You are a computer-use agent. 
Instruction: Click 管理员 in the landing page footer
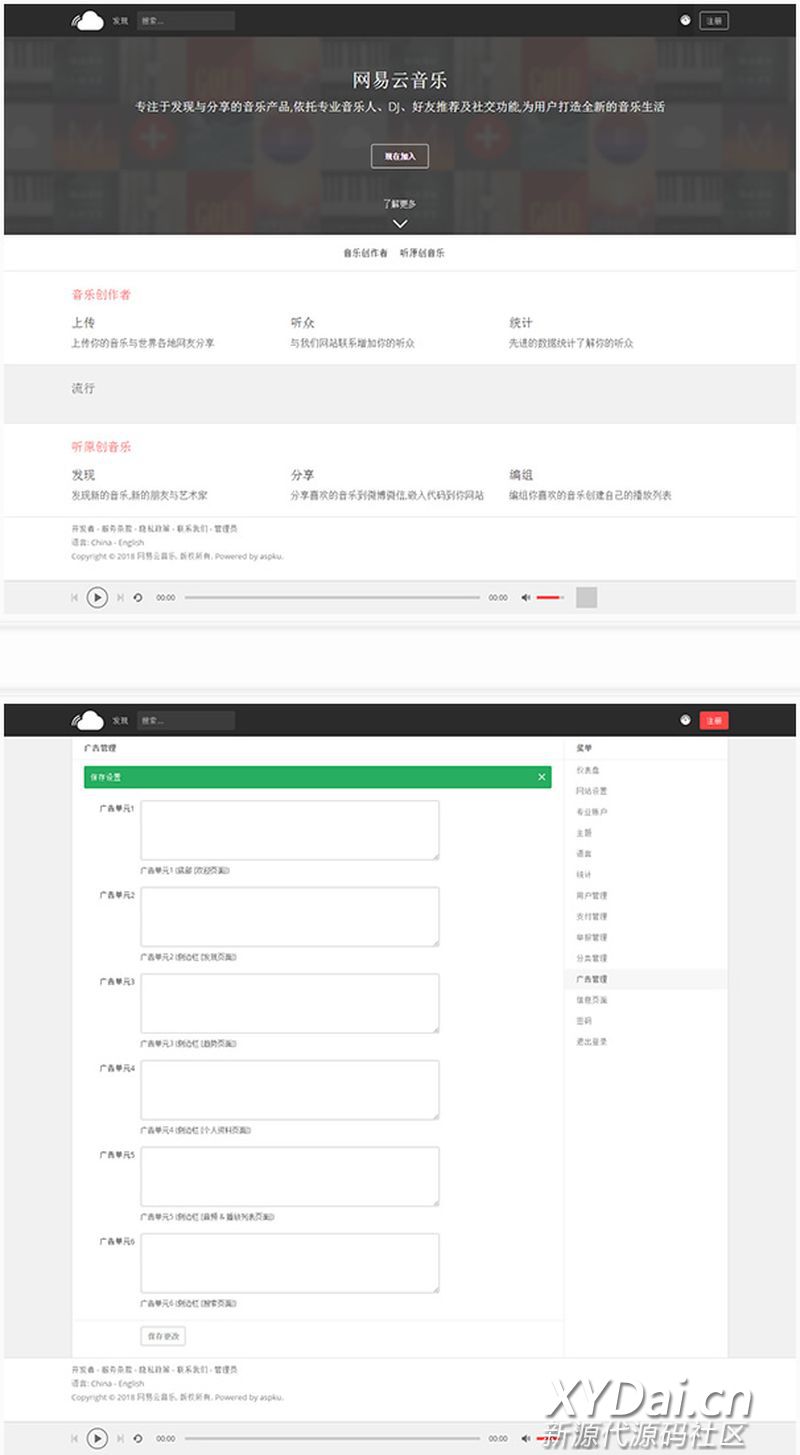point(226,528)
